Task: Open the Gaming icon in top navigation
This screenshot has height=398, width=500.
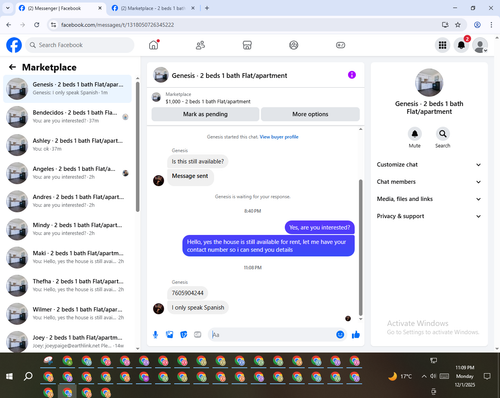Action: 340,45
